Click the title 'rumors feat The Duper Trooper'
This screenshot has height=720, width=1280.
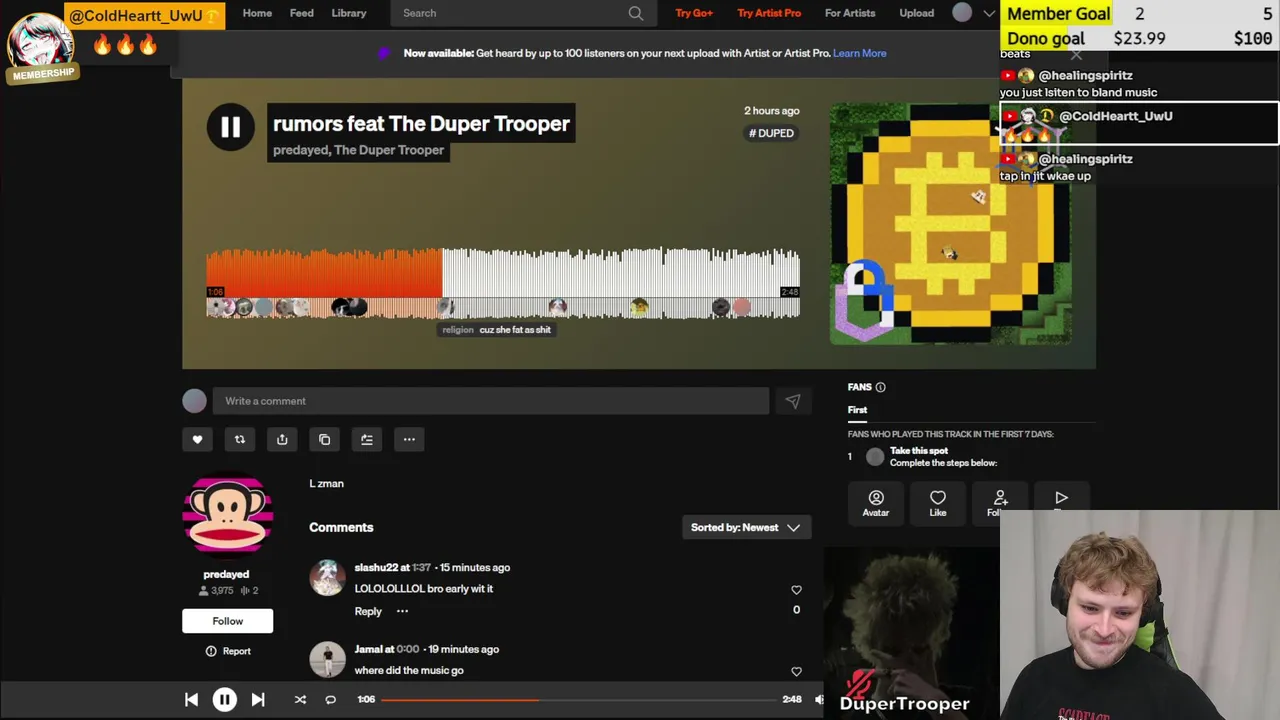click(x=421, y=124)
